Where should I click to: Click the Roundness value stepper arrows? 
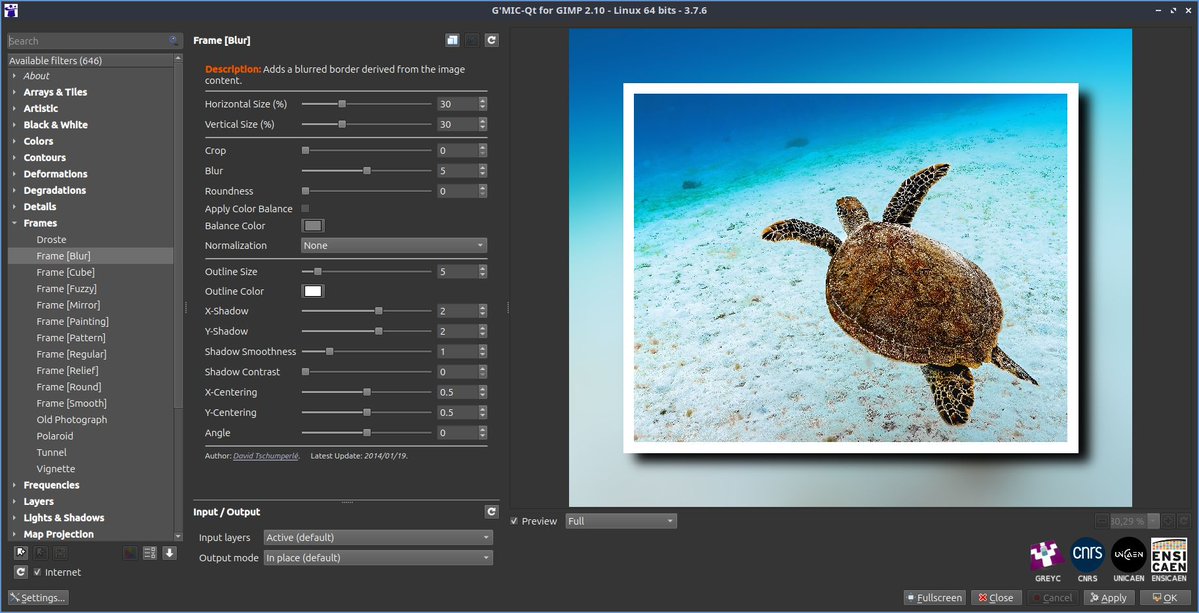tap(483, 191)
